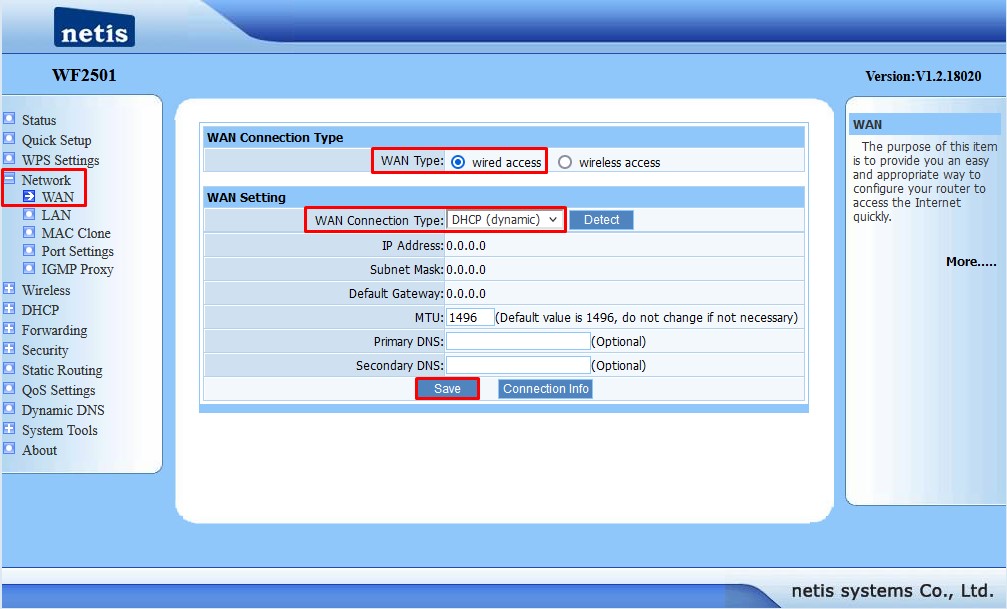This screenshot has width=1007, height=609.
Task: Click the Save button
Action: click(x=447, y=389)
